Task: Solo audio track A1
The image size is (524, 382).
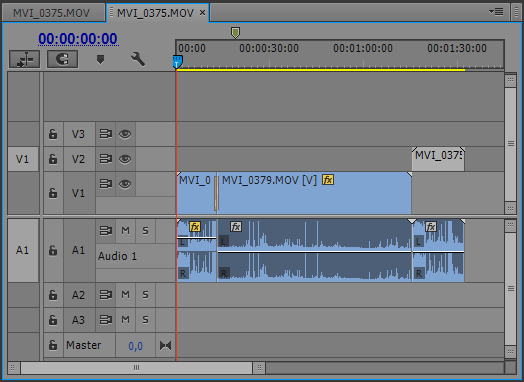Action: point(145,231)
